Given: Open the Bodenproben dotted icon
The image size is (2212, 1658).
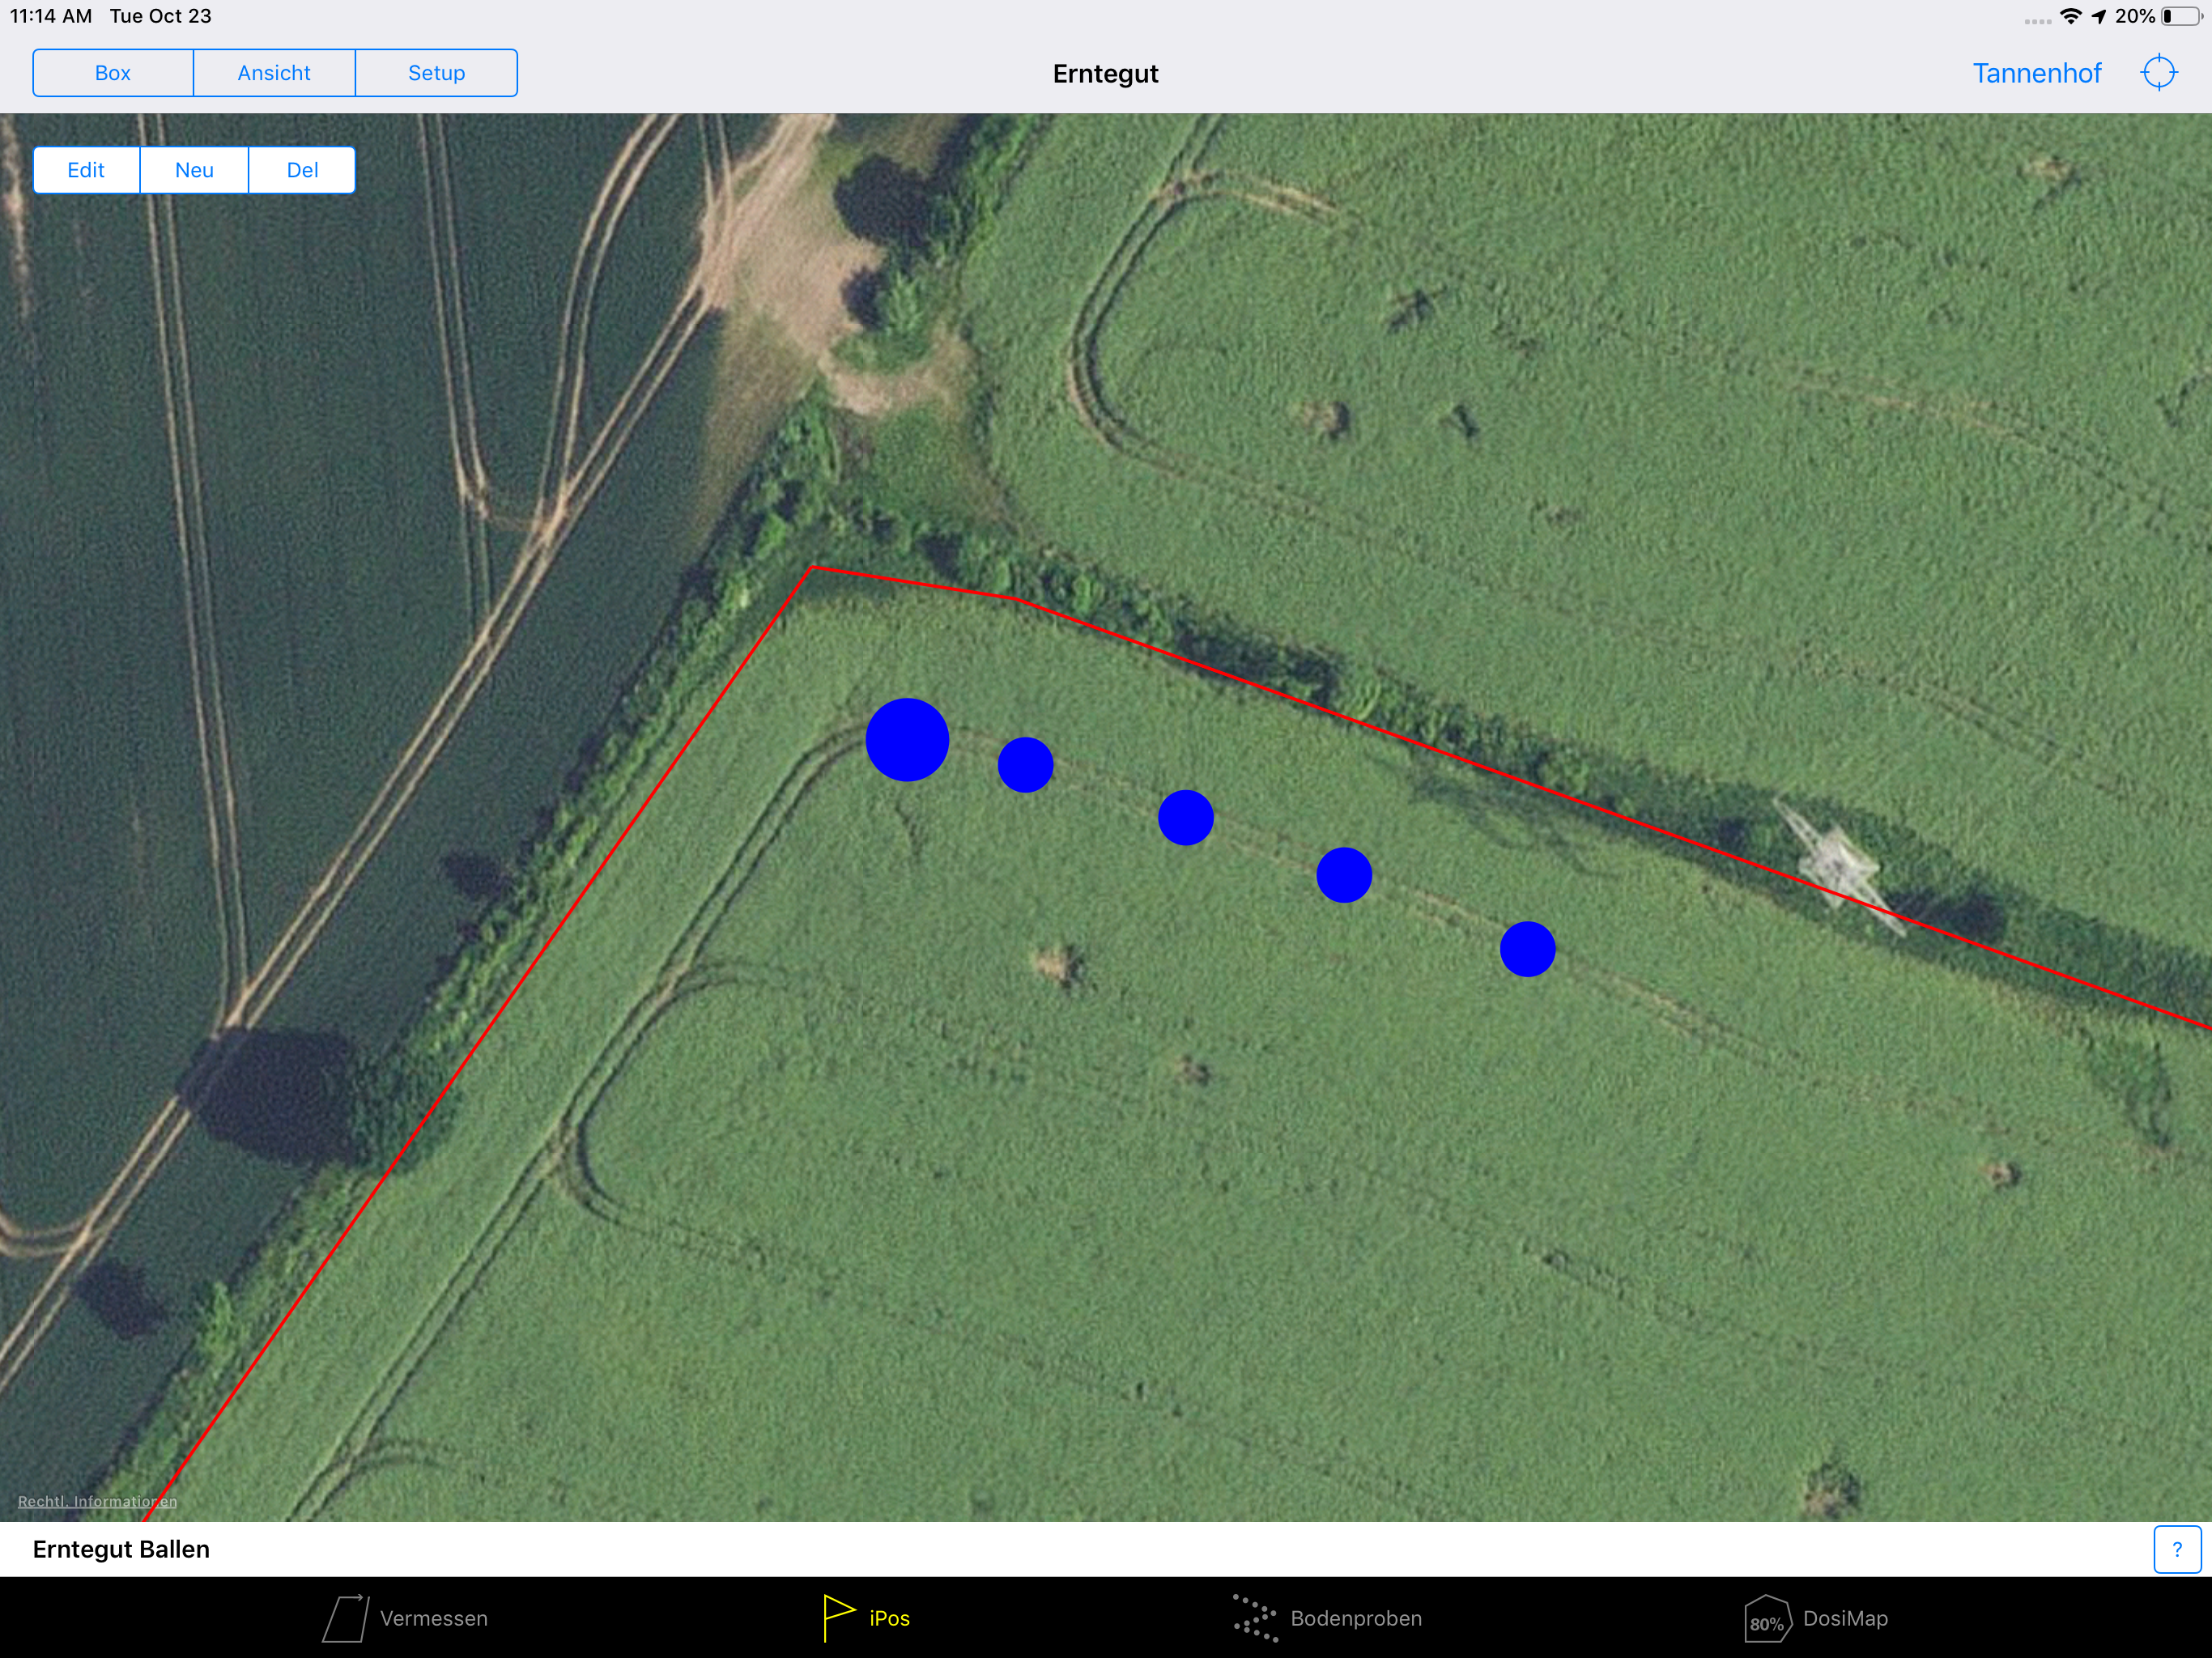Looking at the screenshot, I should 1255,1617.
